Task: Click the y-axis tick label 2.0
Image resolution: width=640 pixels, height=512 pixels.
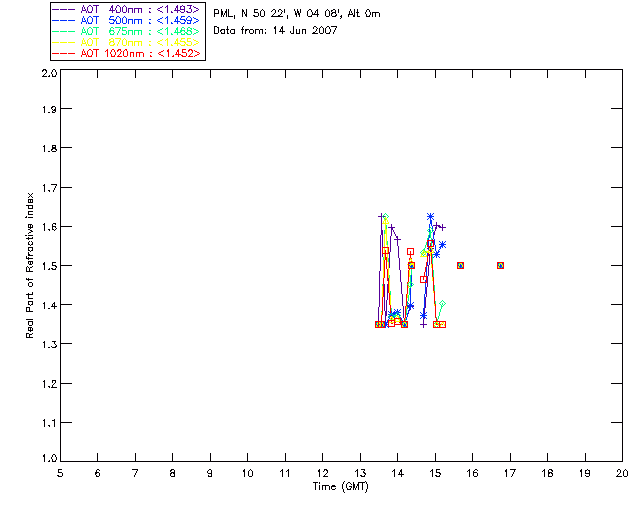Action: coord(49,73)
